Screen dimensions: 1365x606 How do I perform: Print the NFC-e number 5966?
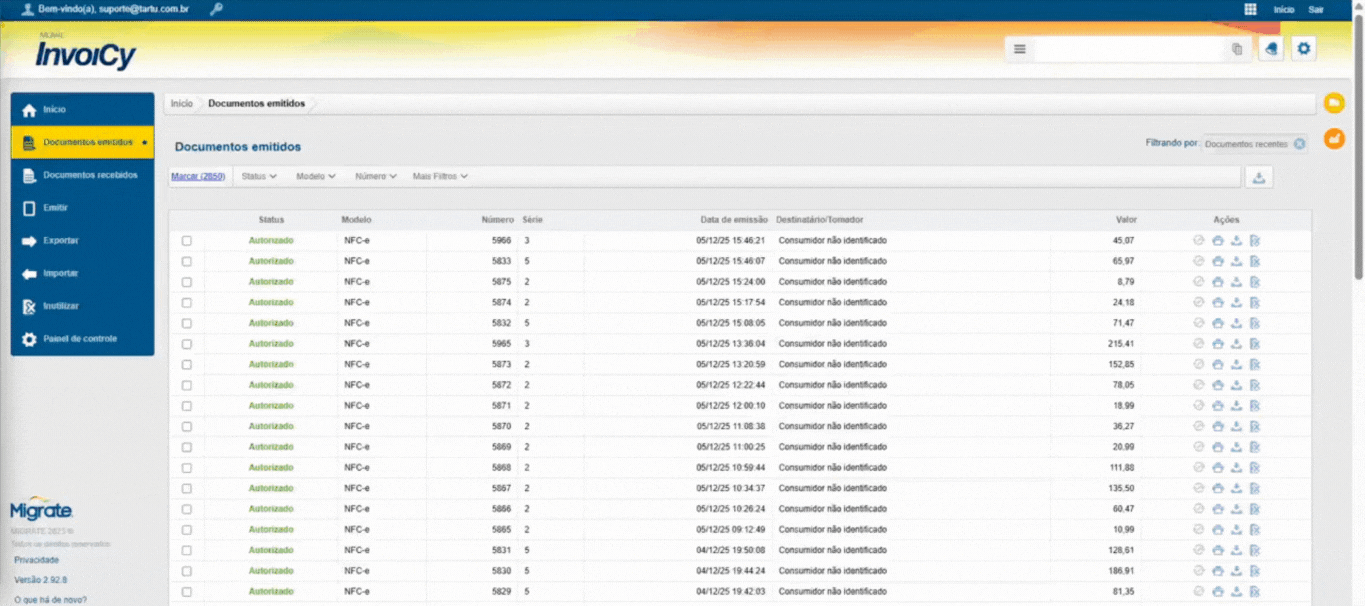click(1217, 240)
